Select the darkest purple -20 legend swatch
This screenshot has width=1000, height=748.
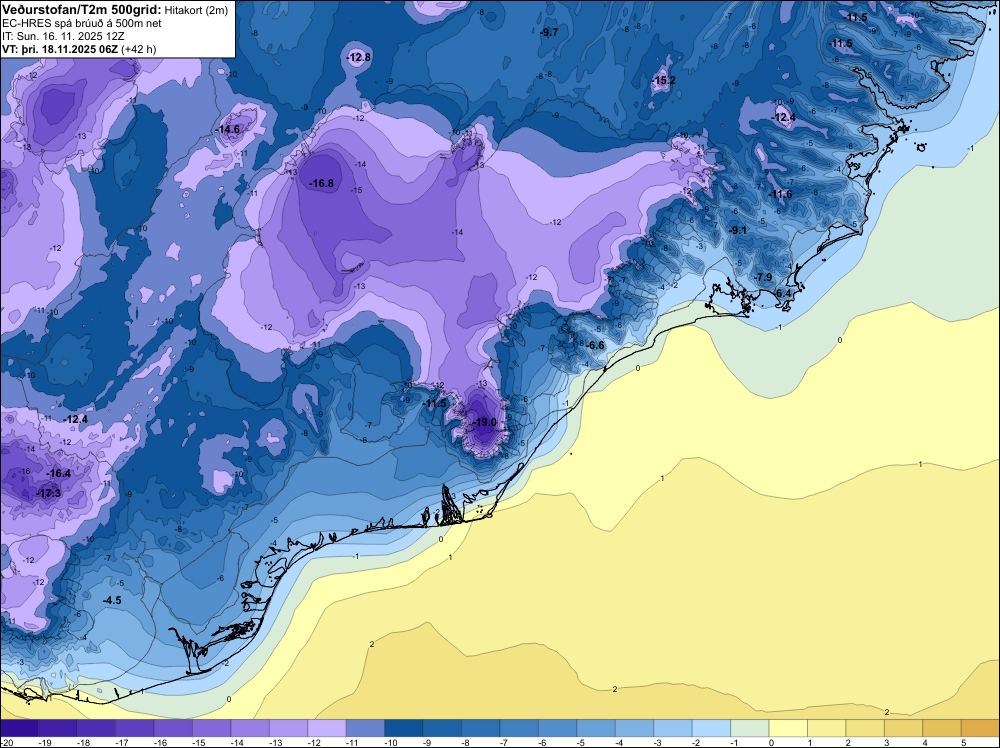pyautogui.click(x=19, y=728)
